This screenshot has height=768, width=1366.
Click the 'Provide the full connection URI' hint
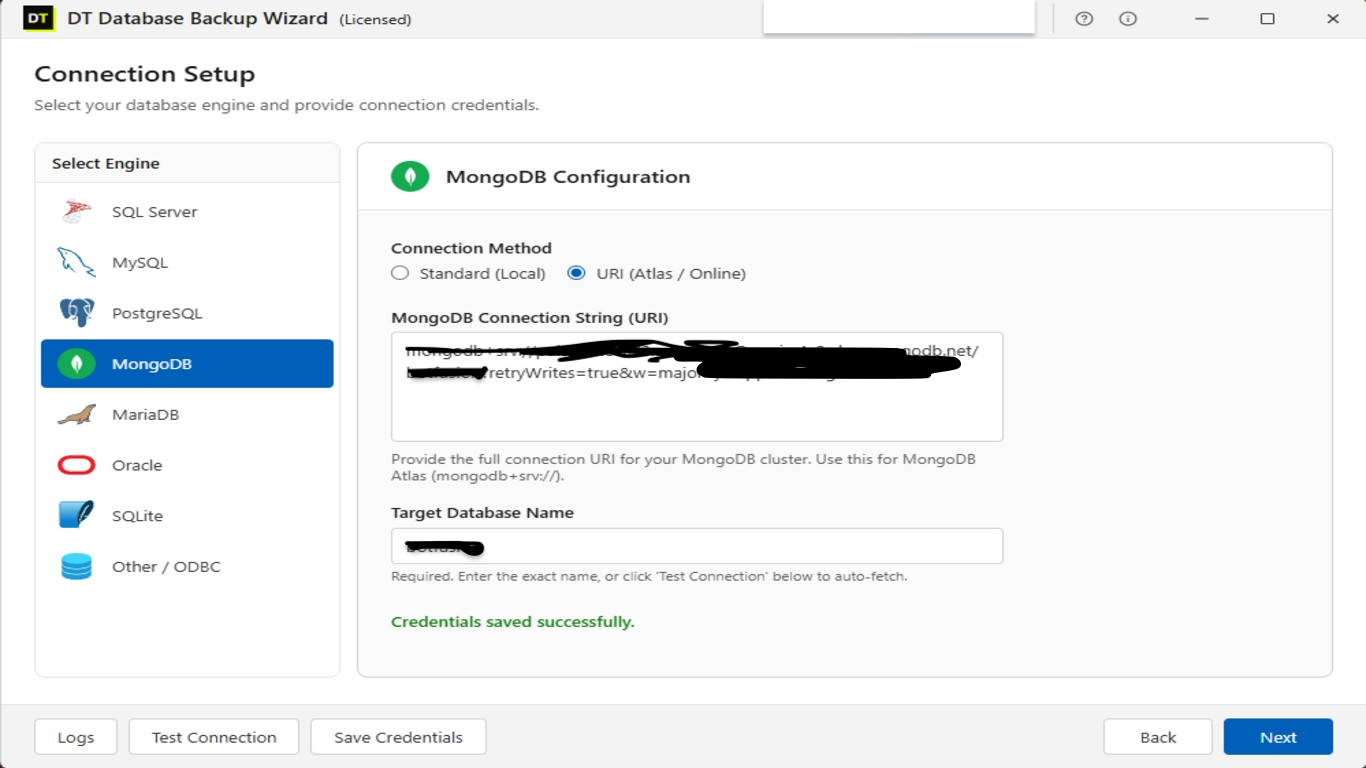click(683, 467)
